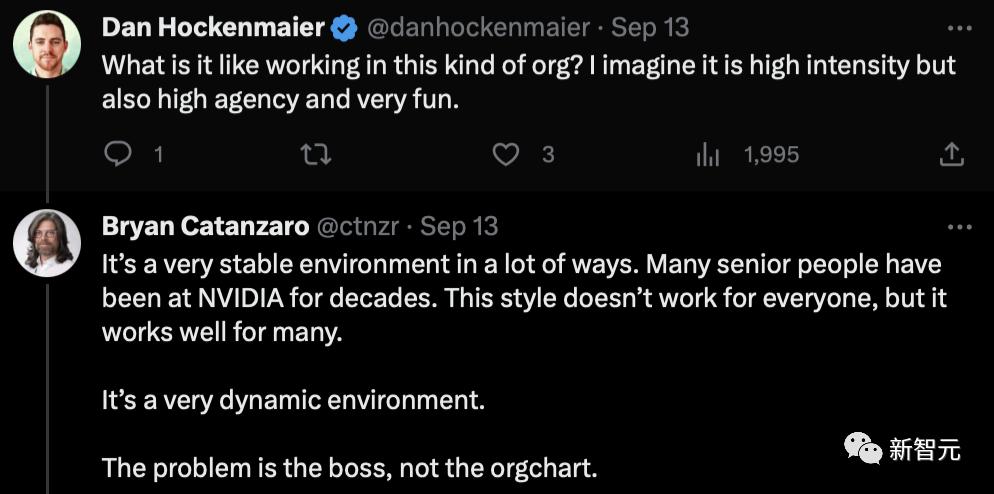Click Dan Hockenmaier's blue verified badge
Image resolution: width=994 pixels, height=494 pixels.
pyautogui.click(x=344, y=28)
